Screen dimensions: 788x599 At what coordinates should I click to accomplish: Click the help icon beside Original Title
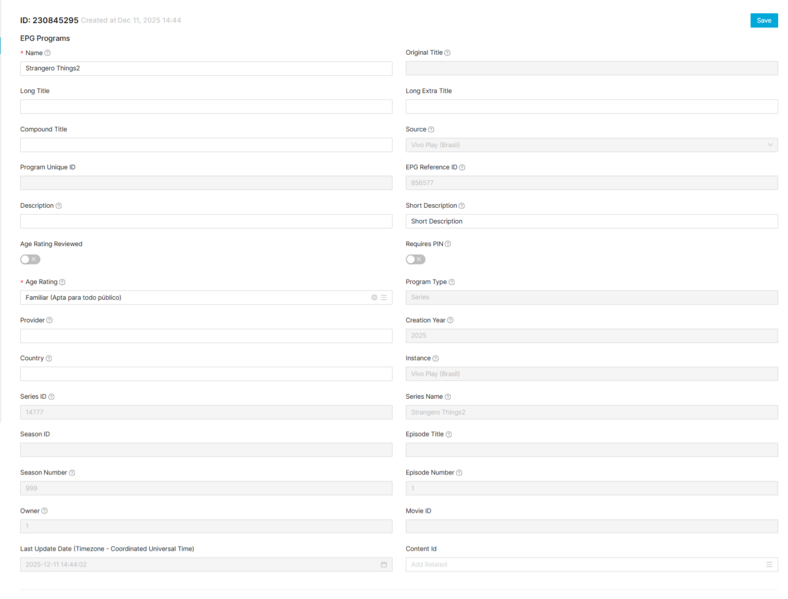pos(447,53)
